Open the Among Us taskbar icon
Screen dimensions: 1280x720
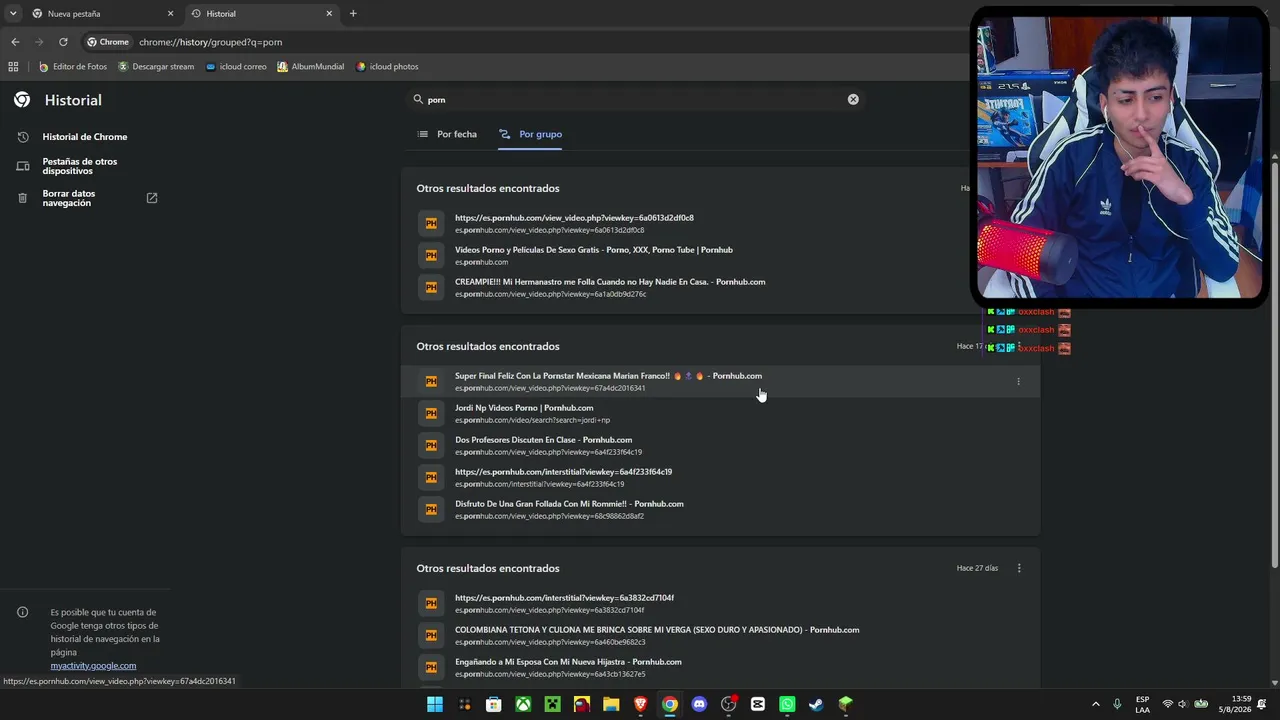[582, 704]
